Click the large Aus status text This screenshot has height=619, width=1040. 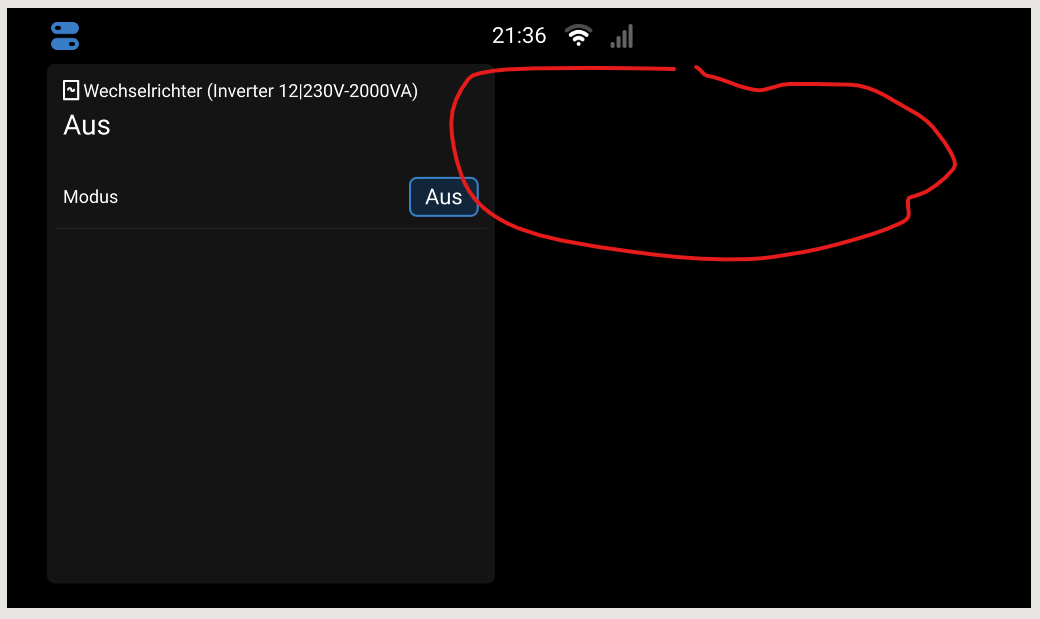(87, 125)
